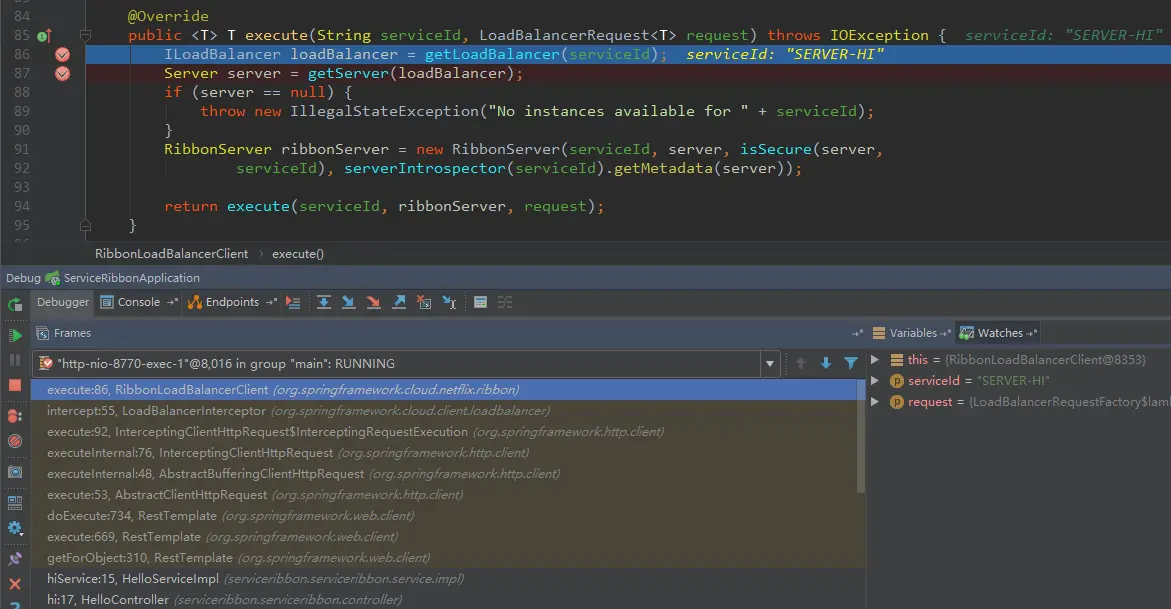Resume program execution
The width and height of the screenshot is (1171, 609).
click(x=15, y=336)
